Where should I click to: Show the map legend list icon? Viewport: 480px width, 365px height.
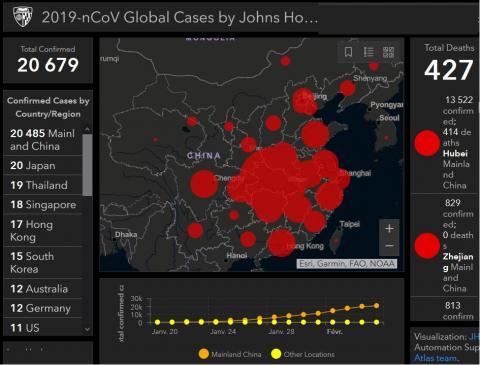[368, 52]
